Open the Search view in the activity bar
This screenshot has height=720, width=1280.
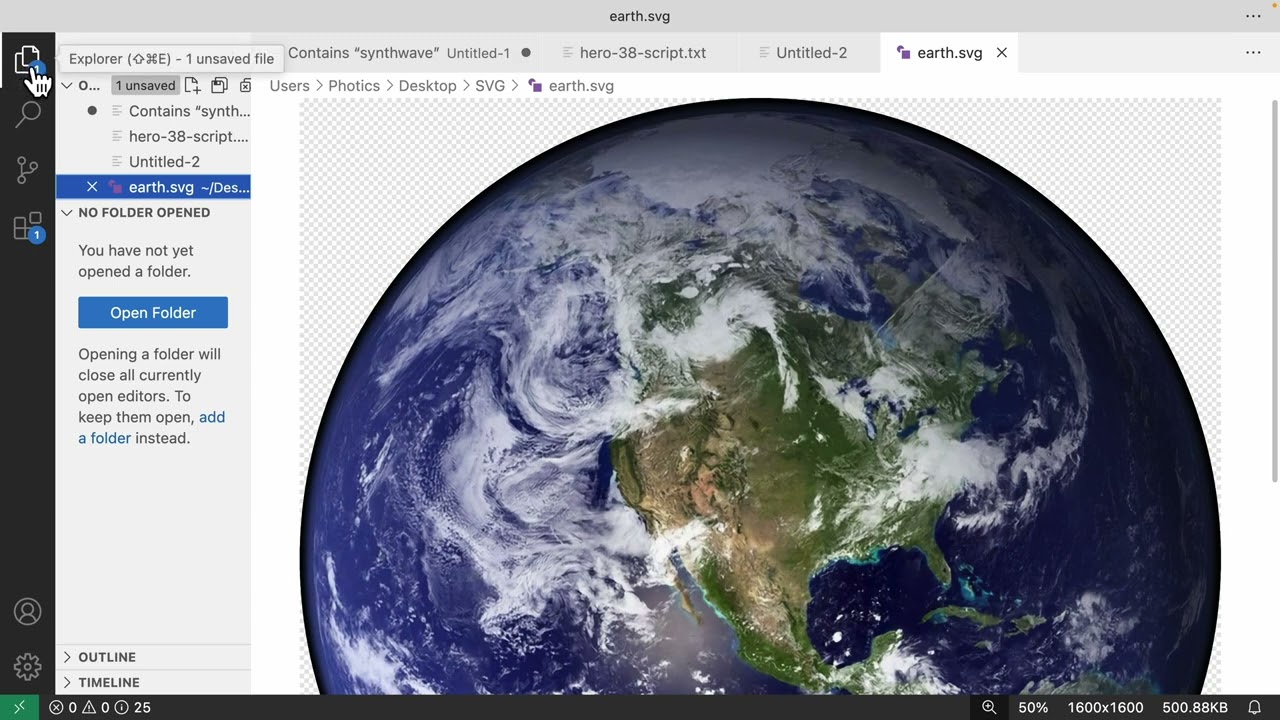[x=27, y=113]
